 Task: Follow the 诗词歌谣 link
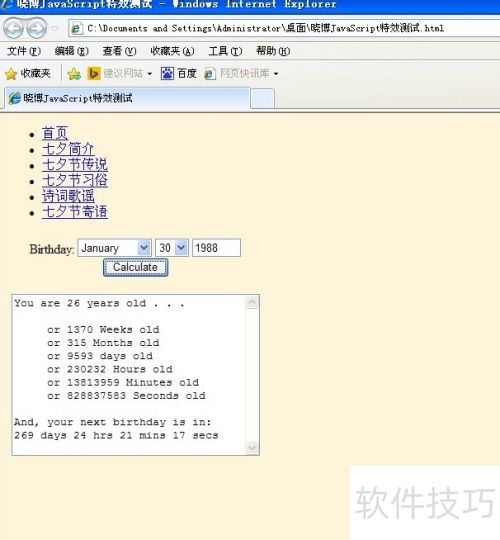click(68, 196)
